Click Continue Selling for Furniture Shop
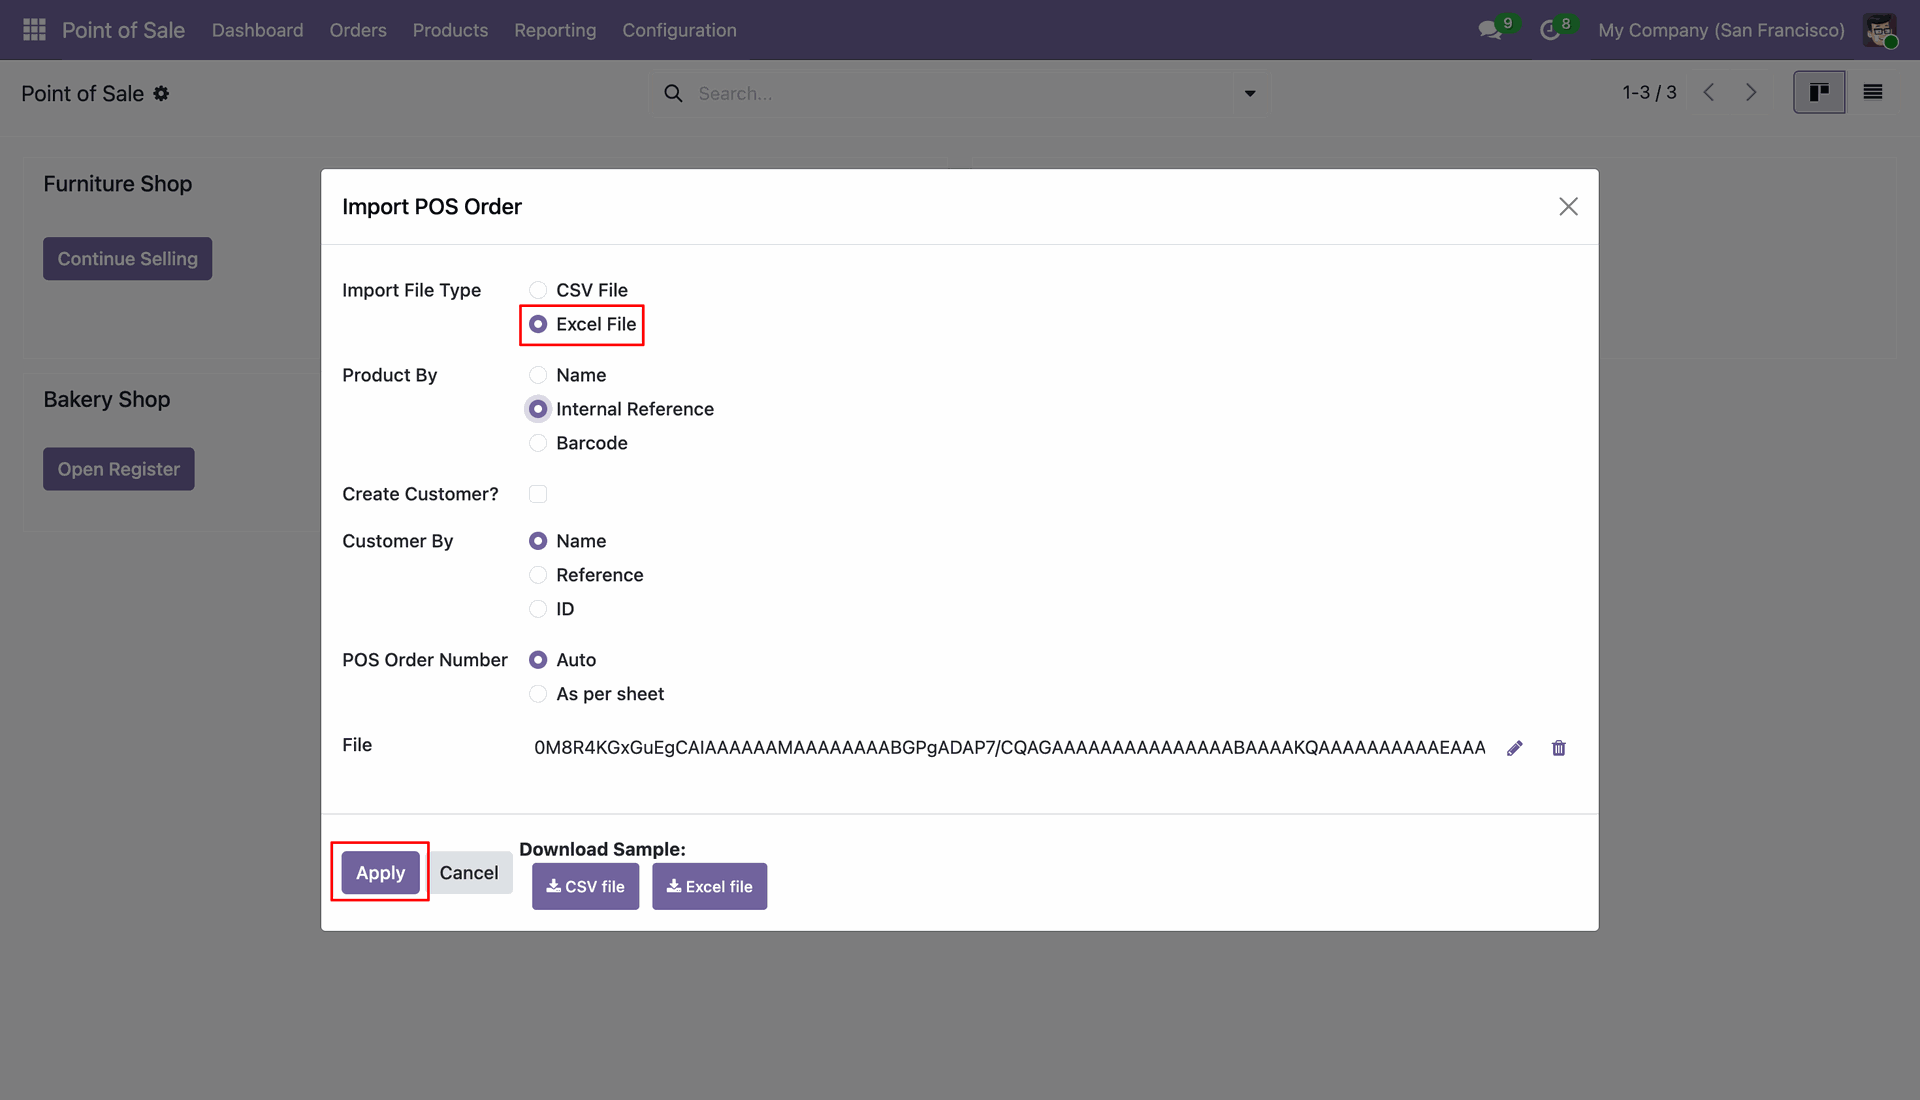 pos(127,259)
